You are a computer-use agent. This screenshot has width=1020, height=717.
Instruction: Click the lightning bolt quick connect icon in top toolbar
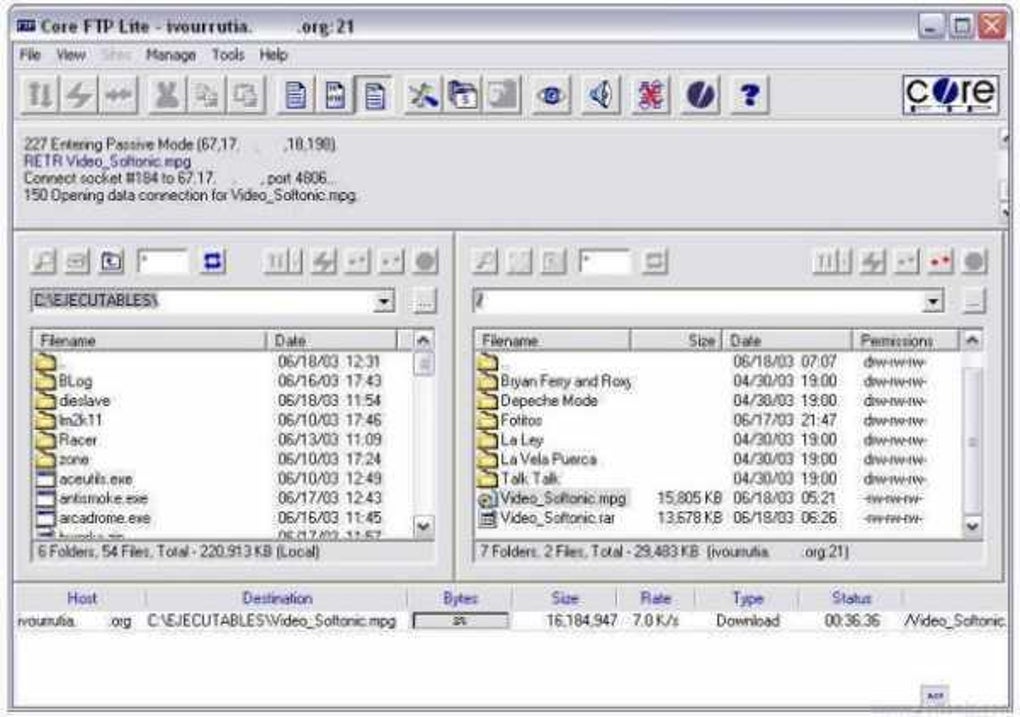point(79,95)
